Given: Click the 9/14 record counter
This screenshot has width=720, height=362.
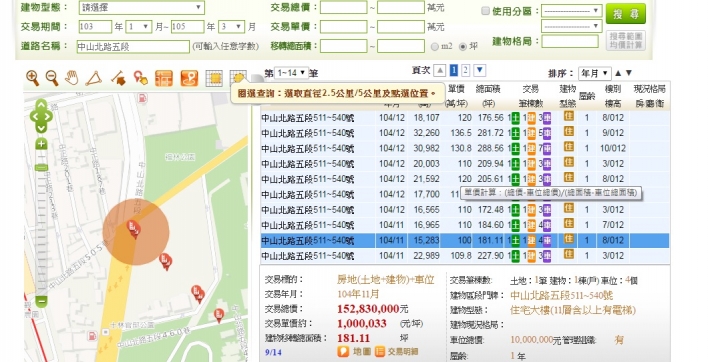Looking at the screenshot, I should click(x=273, y=352).
